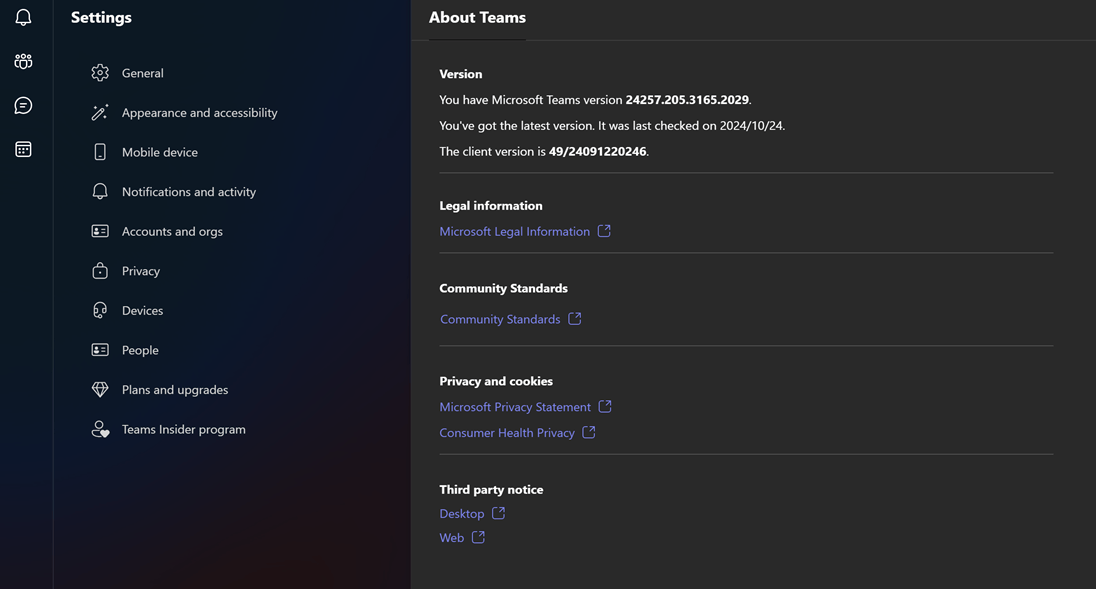The height and width of the screenshot is (589, 1096).
Task: Click external-link icon next to Microsoft Privacy Statement
Action: (605, 407)
